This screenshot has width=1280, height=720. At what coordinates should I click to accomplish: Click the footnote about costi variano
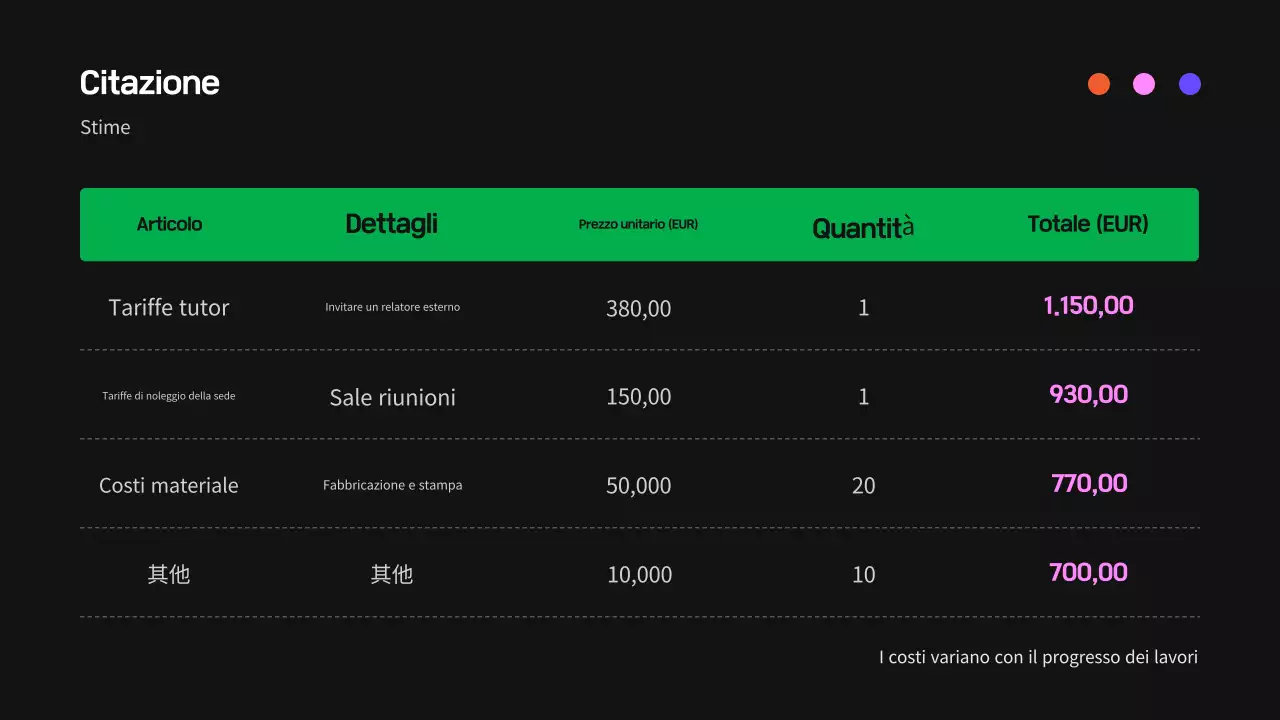pos(1038,657)
